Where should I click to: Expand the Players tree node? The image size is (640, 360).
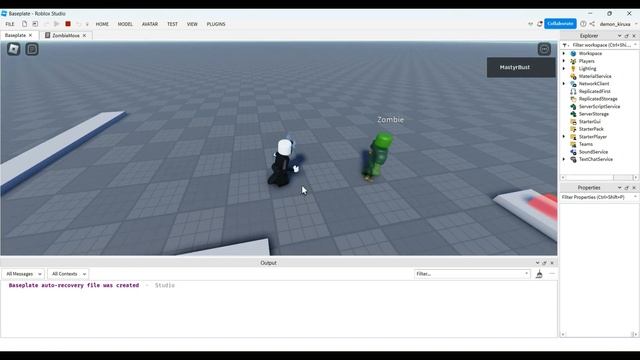(x=564, y=61)
